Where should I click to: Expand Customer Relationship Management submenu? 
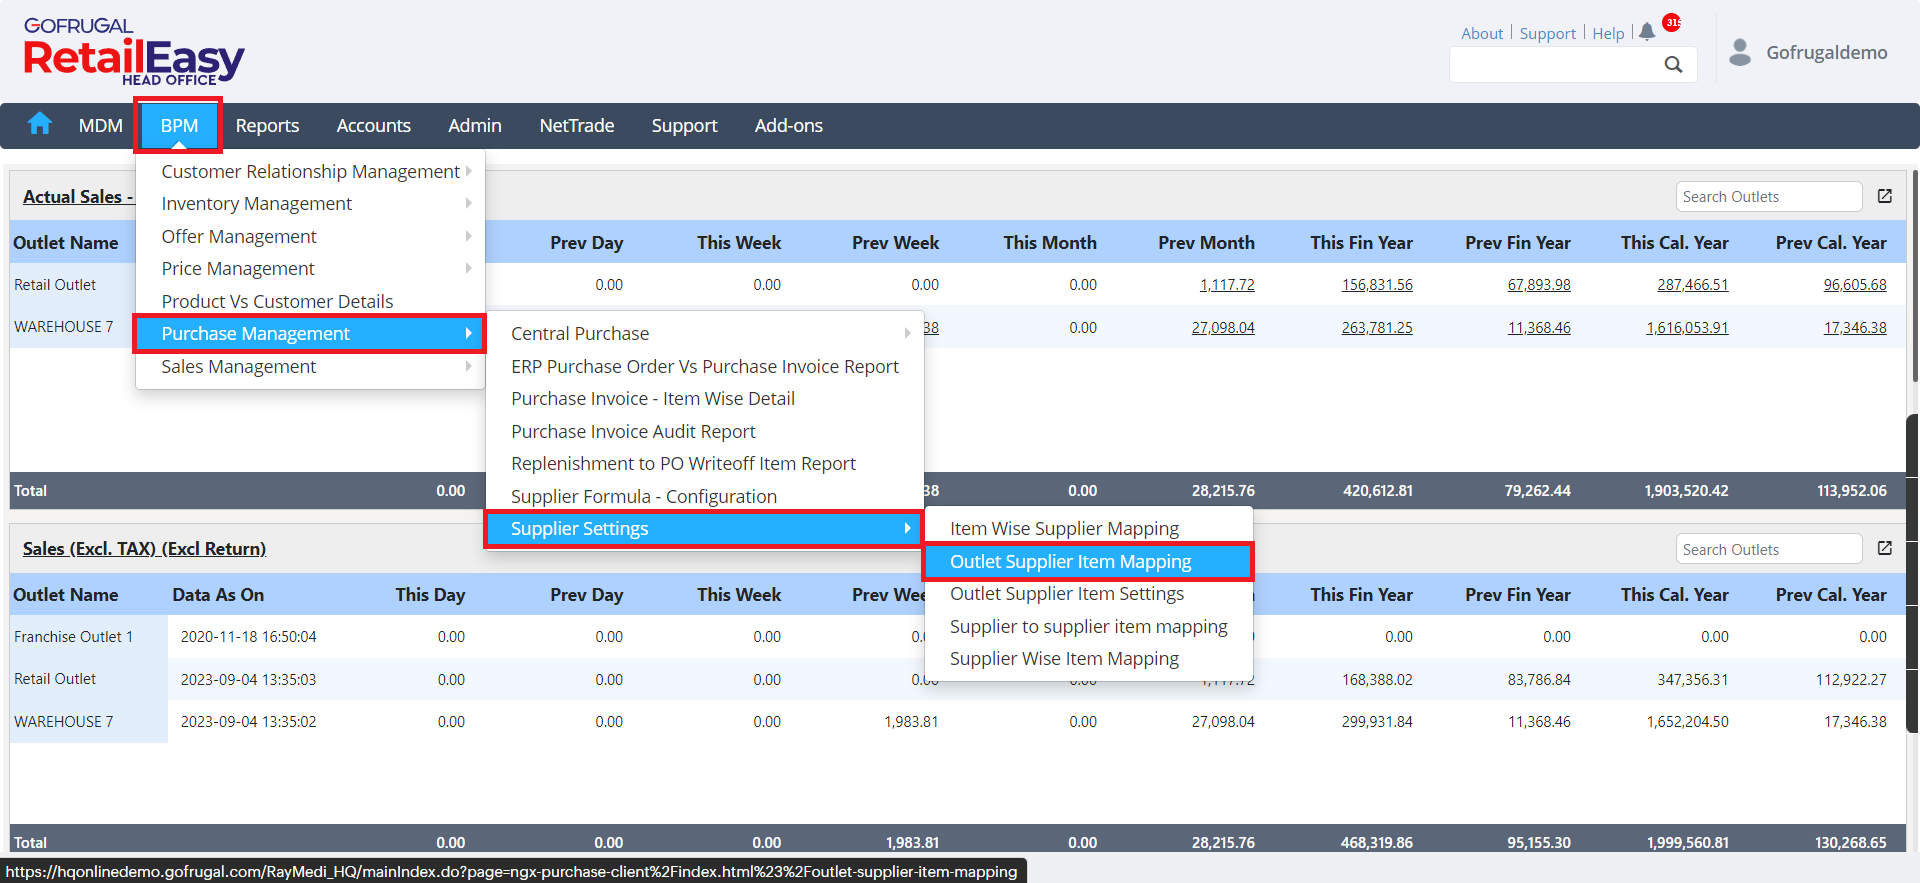click(310, 172)
